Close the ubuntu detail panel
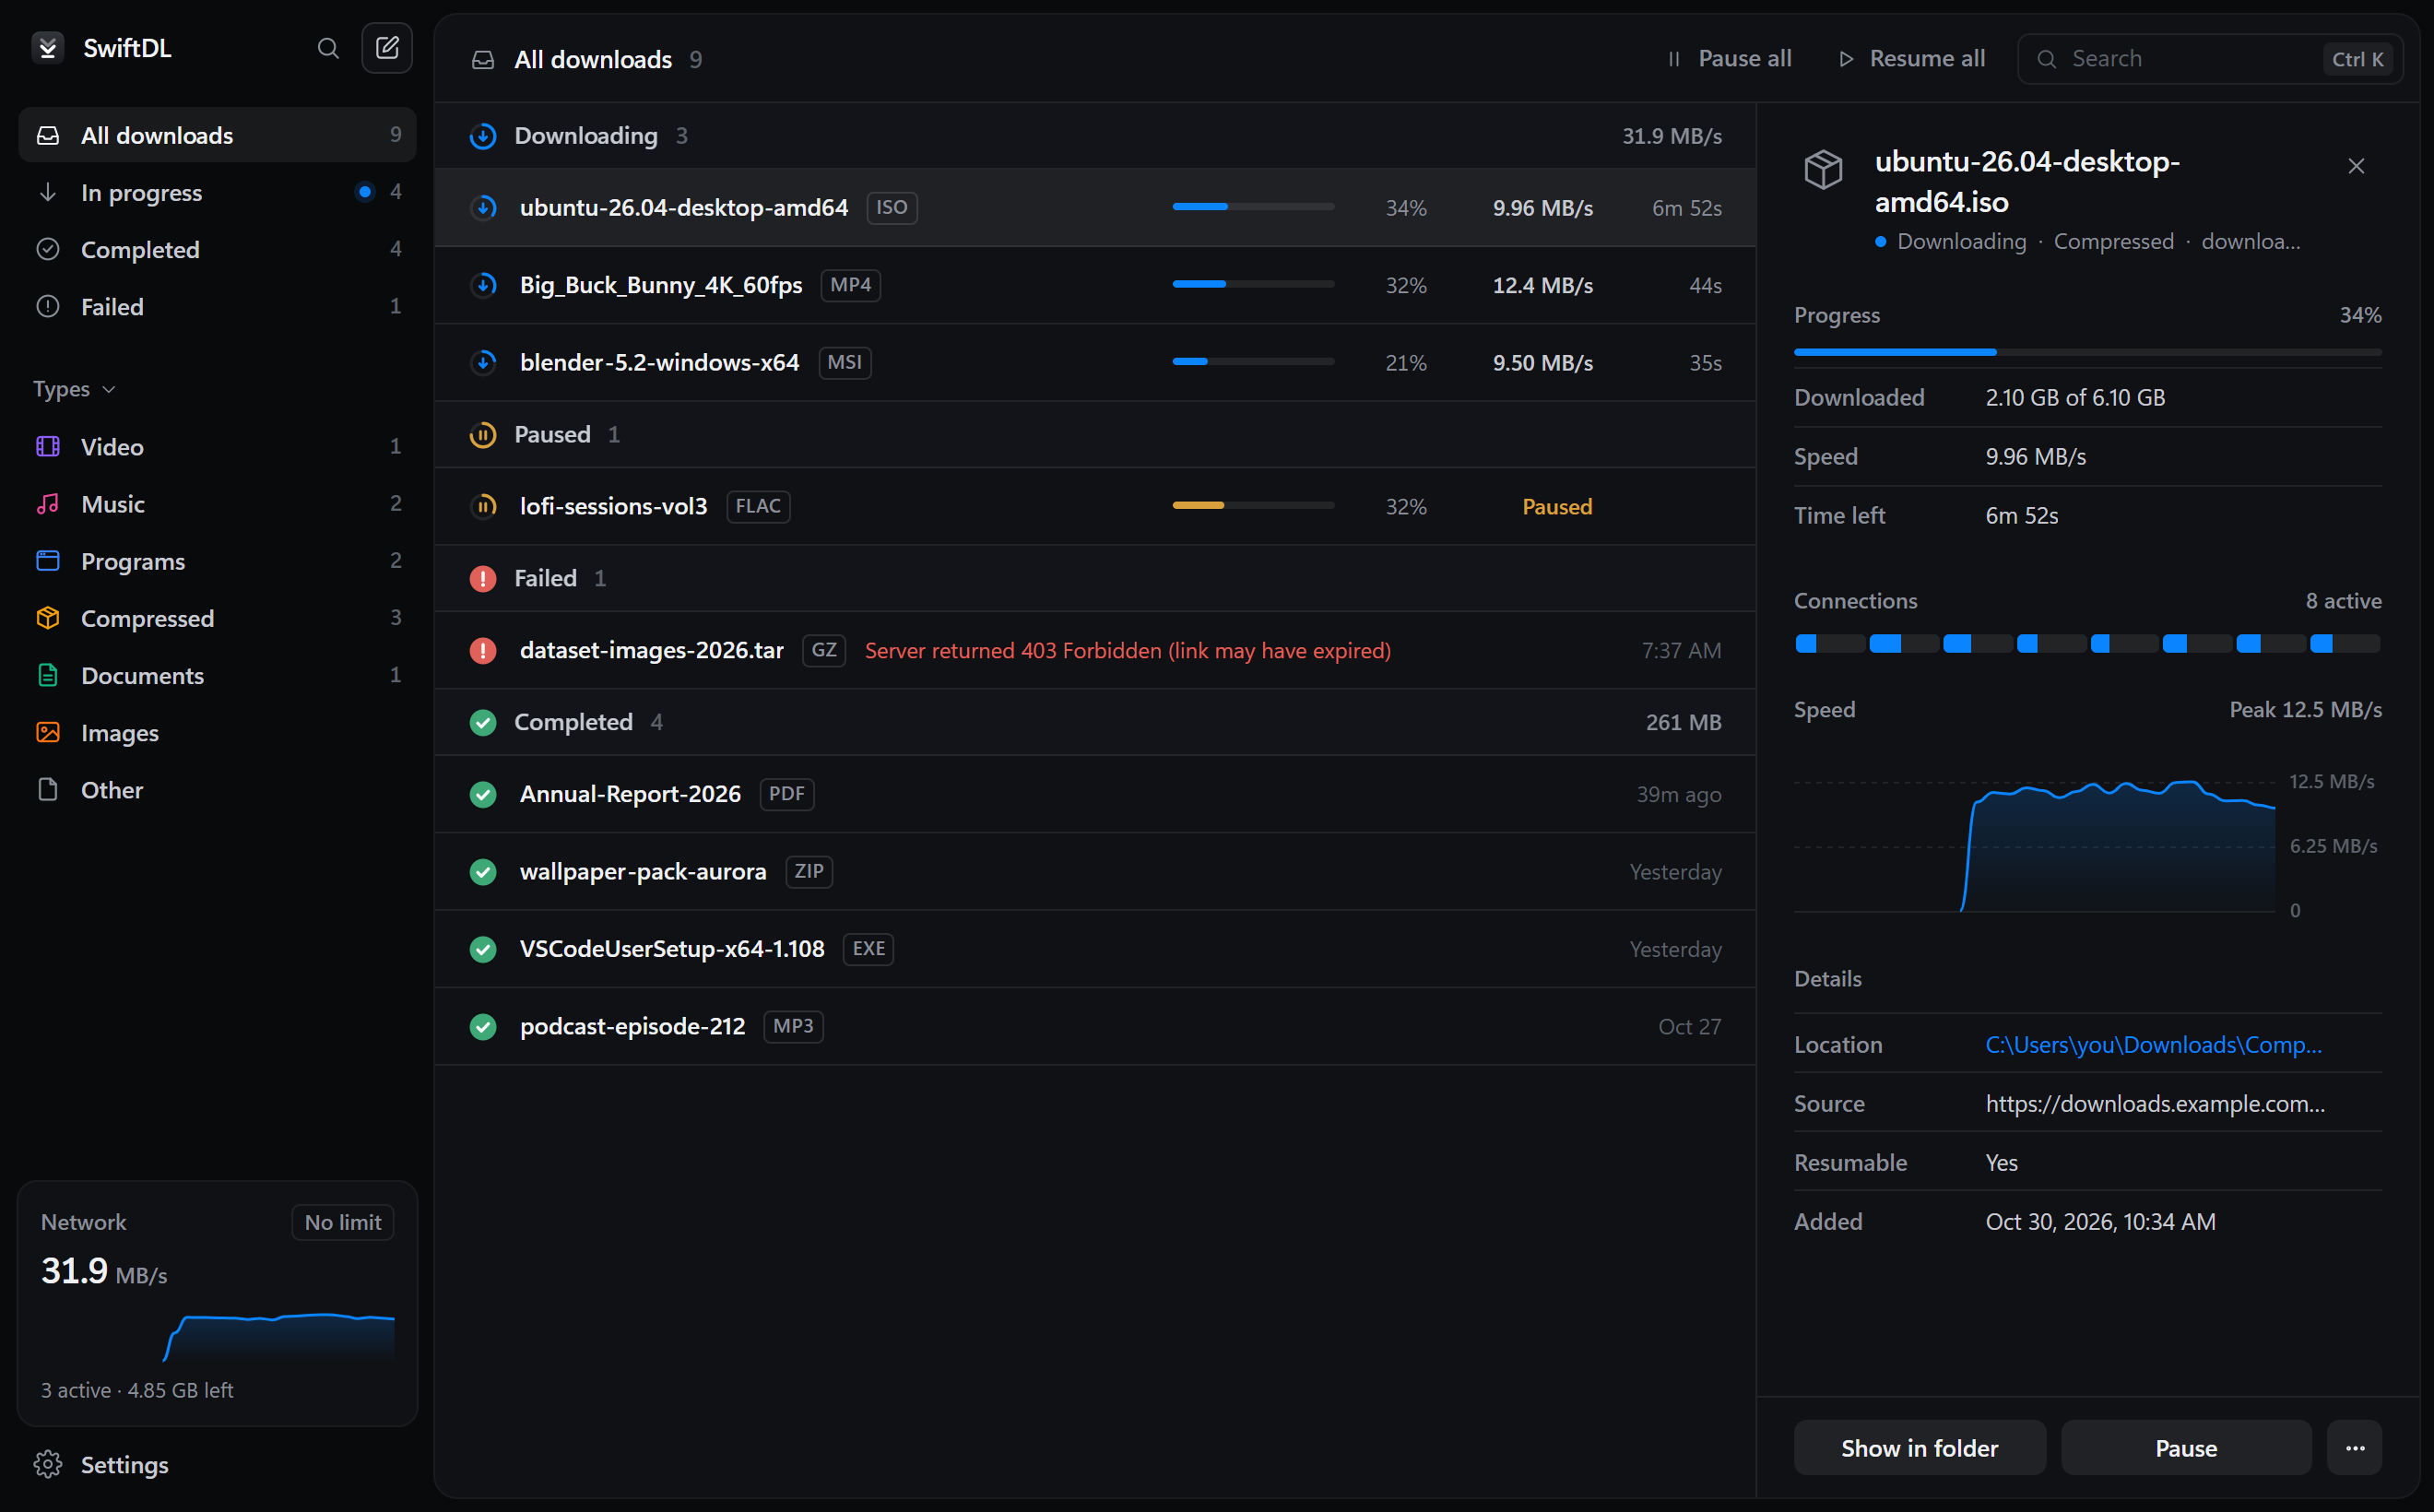Screen dimensions: 2434x1512 pyautogui.click(x=2356, y=166)
